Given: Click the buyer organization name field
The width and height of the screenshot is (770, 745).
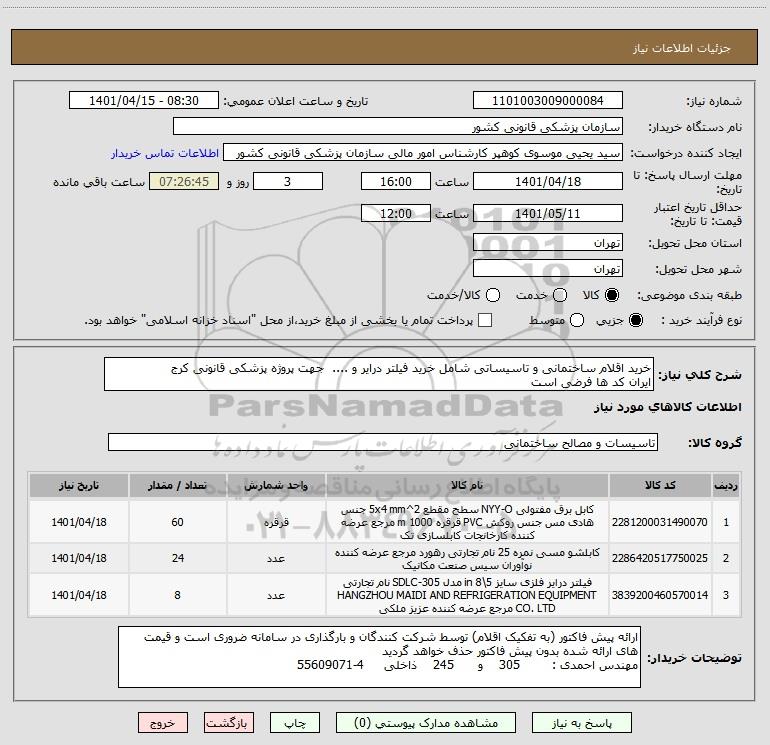Looking at the screenshot, I should (x=398, y=127).
